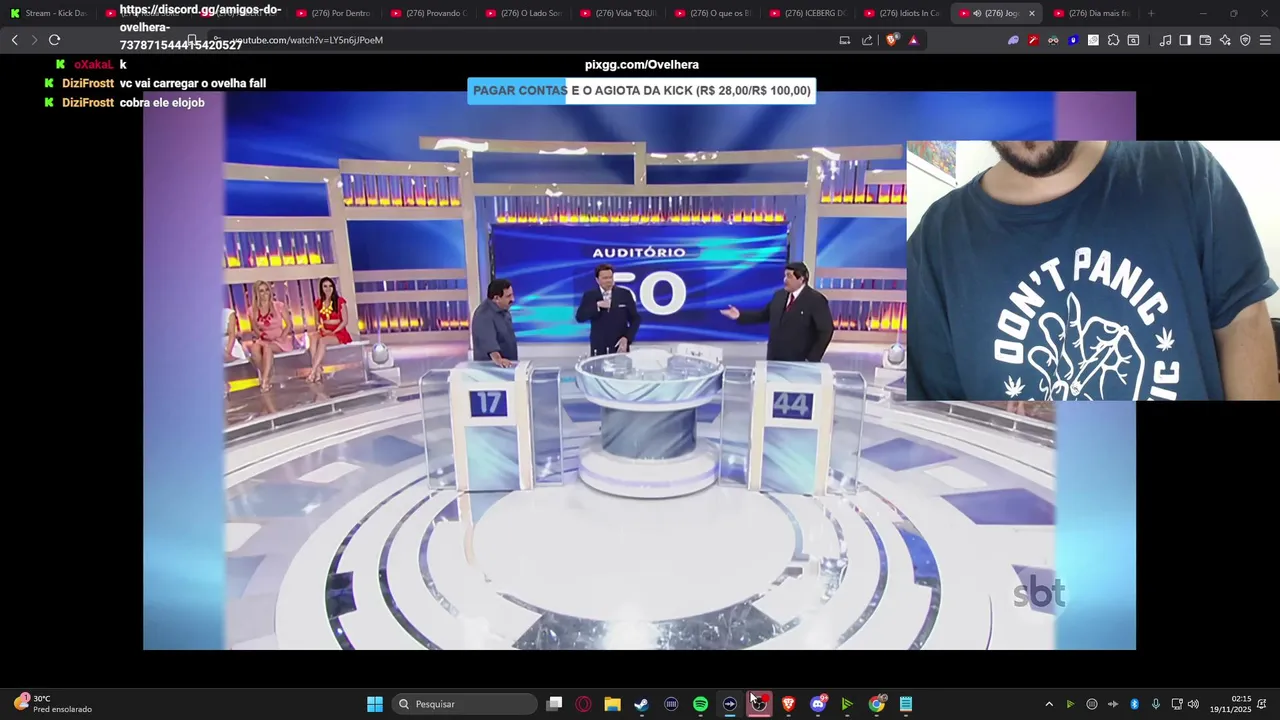
Task: Go back with the browser back arrow
Action: [14, 40]
